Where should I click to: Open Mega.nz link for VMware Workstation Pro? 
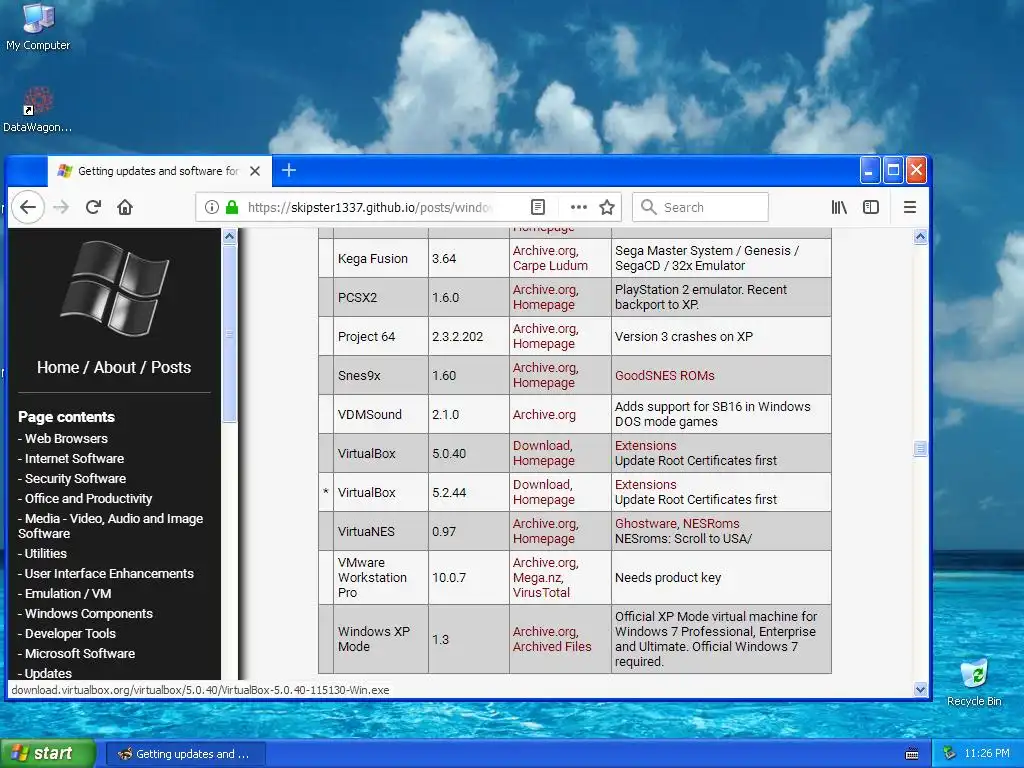(x=537, y=577)
